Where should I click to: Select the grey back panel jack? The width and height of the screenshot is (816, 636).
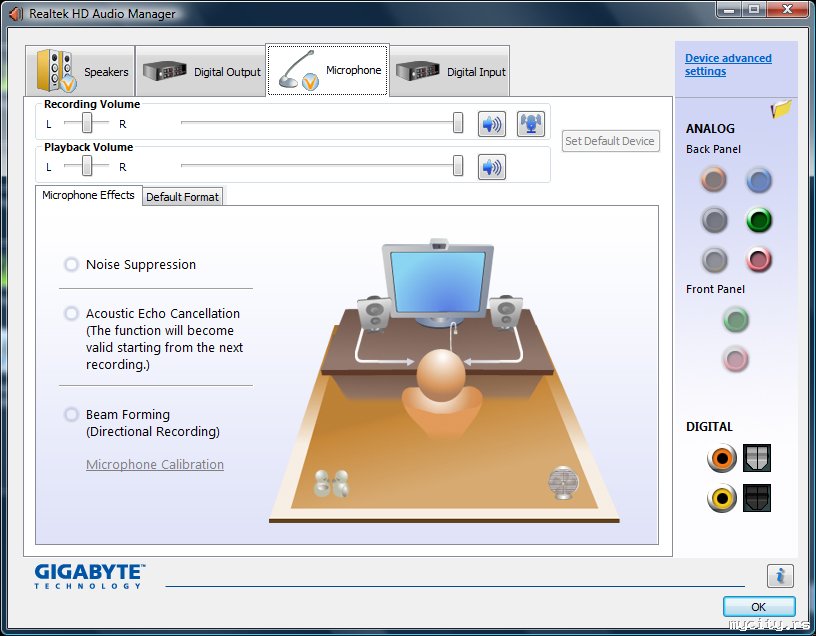tap(714, 259)
